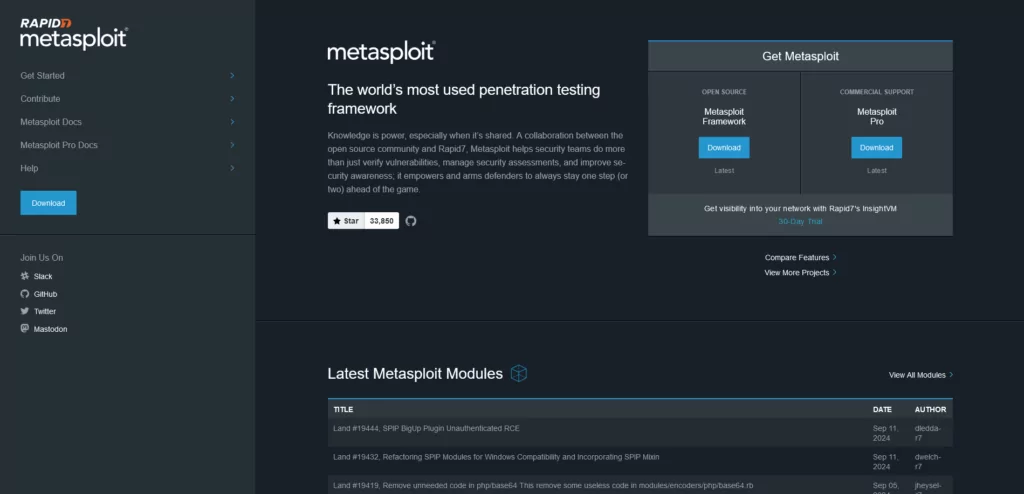This screenshot has height=494, width=1024.
Task: Open the 30-Day Trial link
Action: [x=800, y=222]
